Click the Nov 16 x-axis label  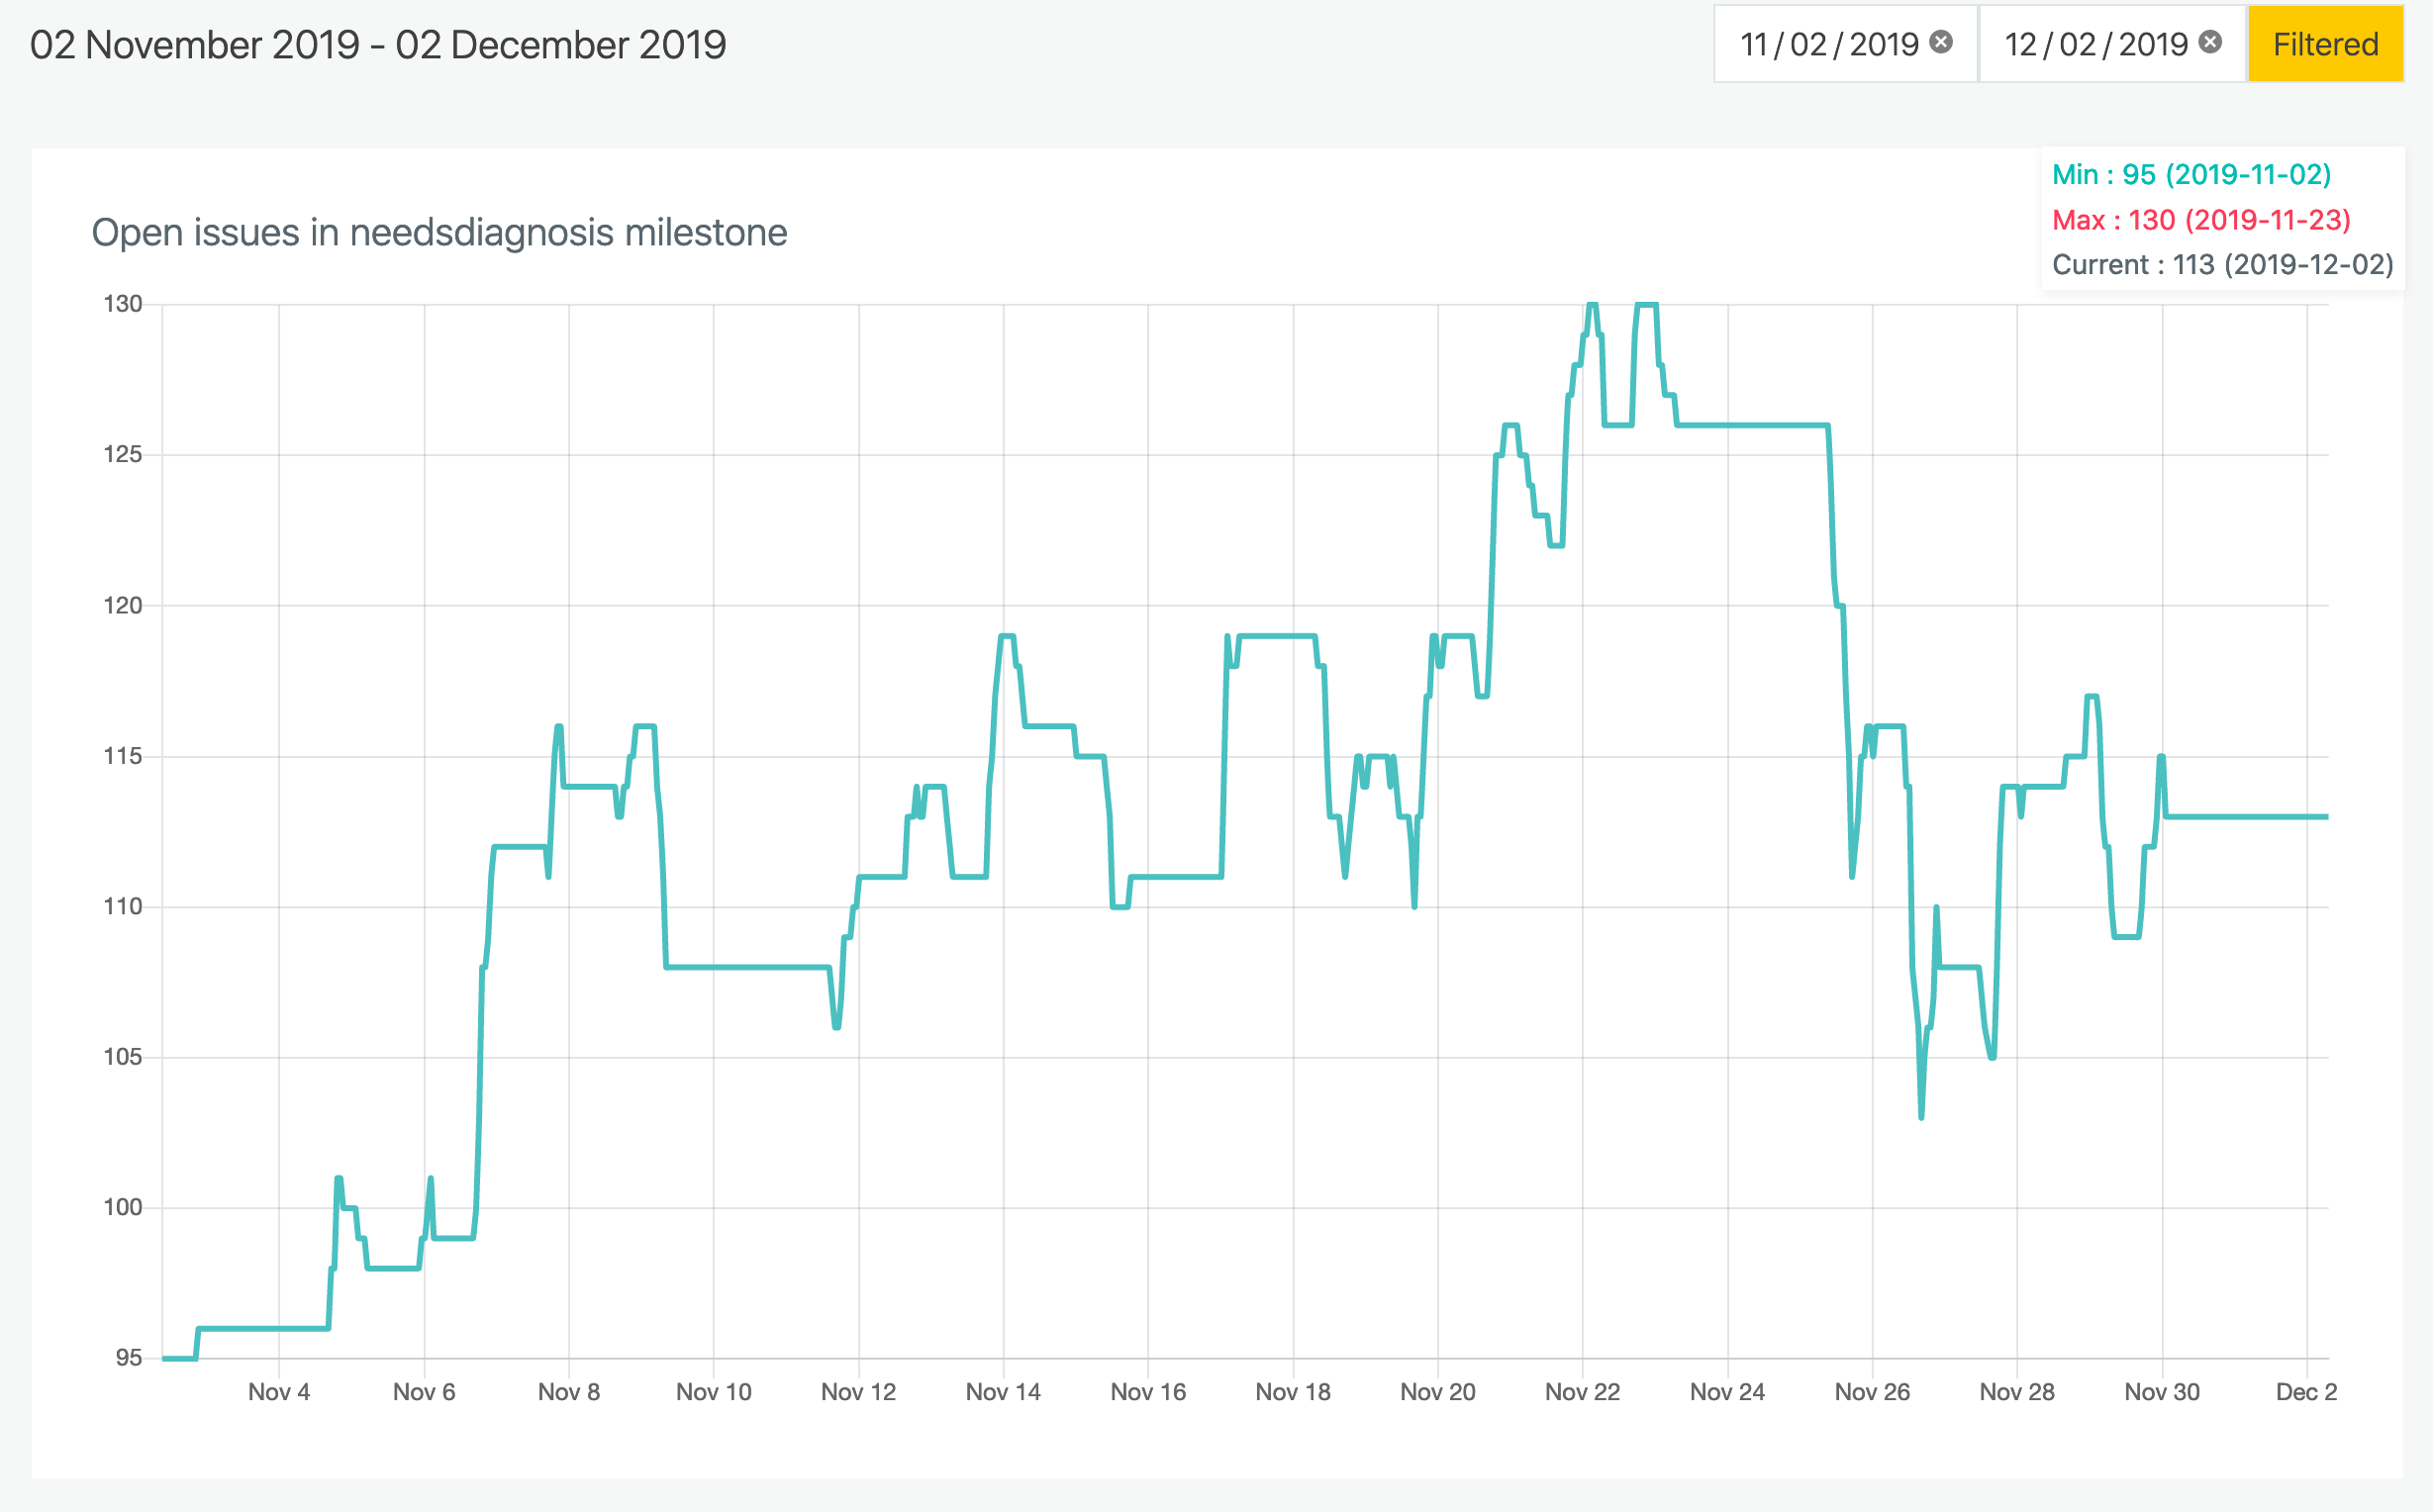pyautogui.click(x=1148, y=1392)
